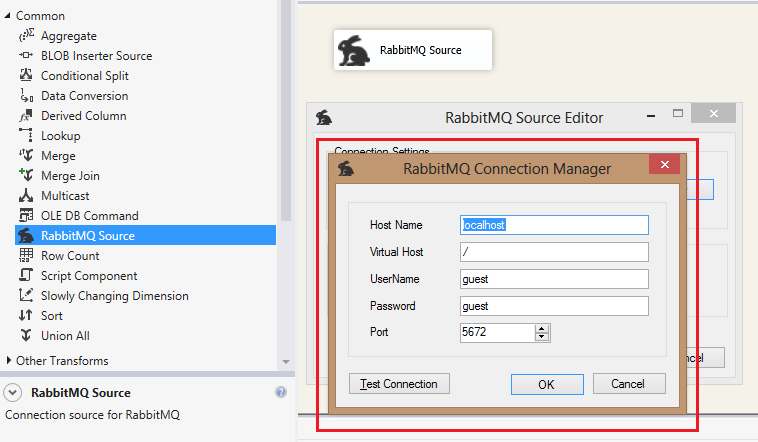Collapse the Common toolbox section
Screen dimensions: 758x442
(8, 16)
